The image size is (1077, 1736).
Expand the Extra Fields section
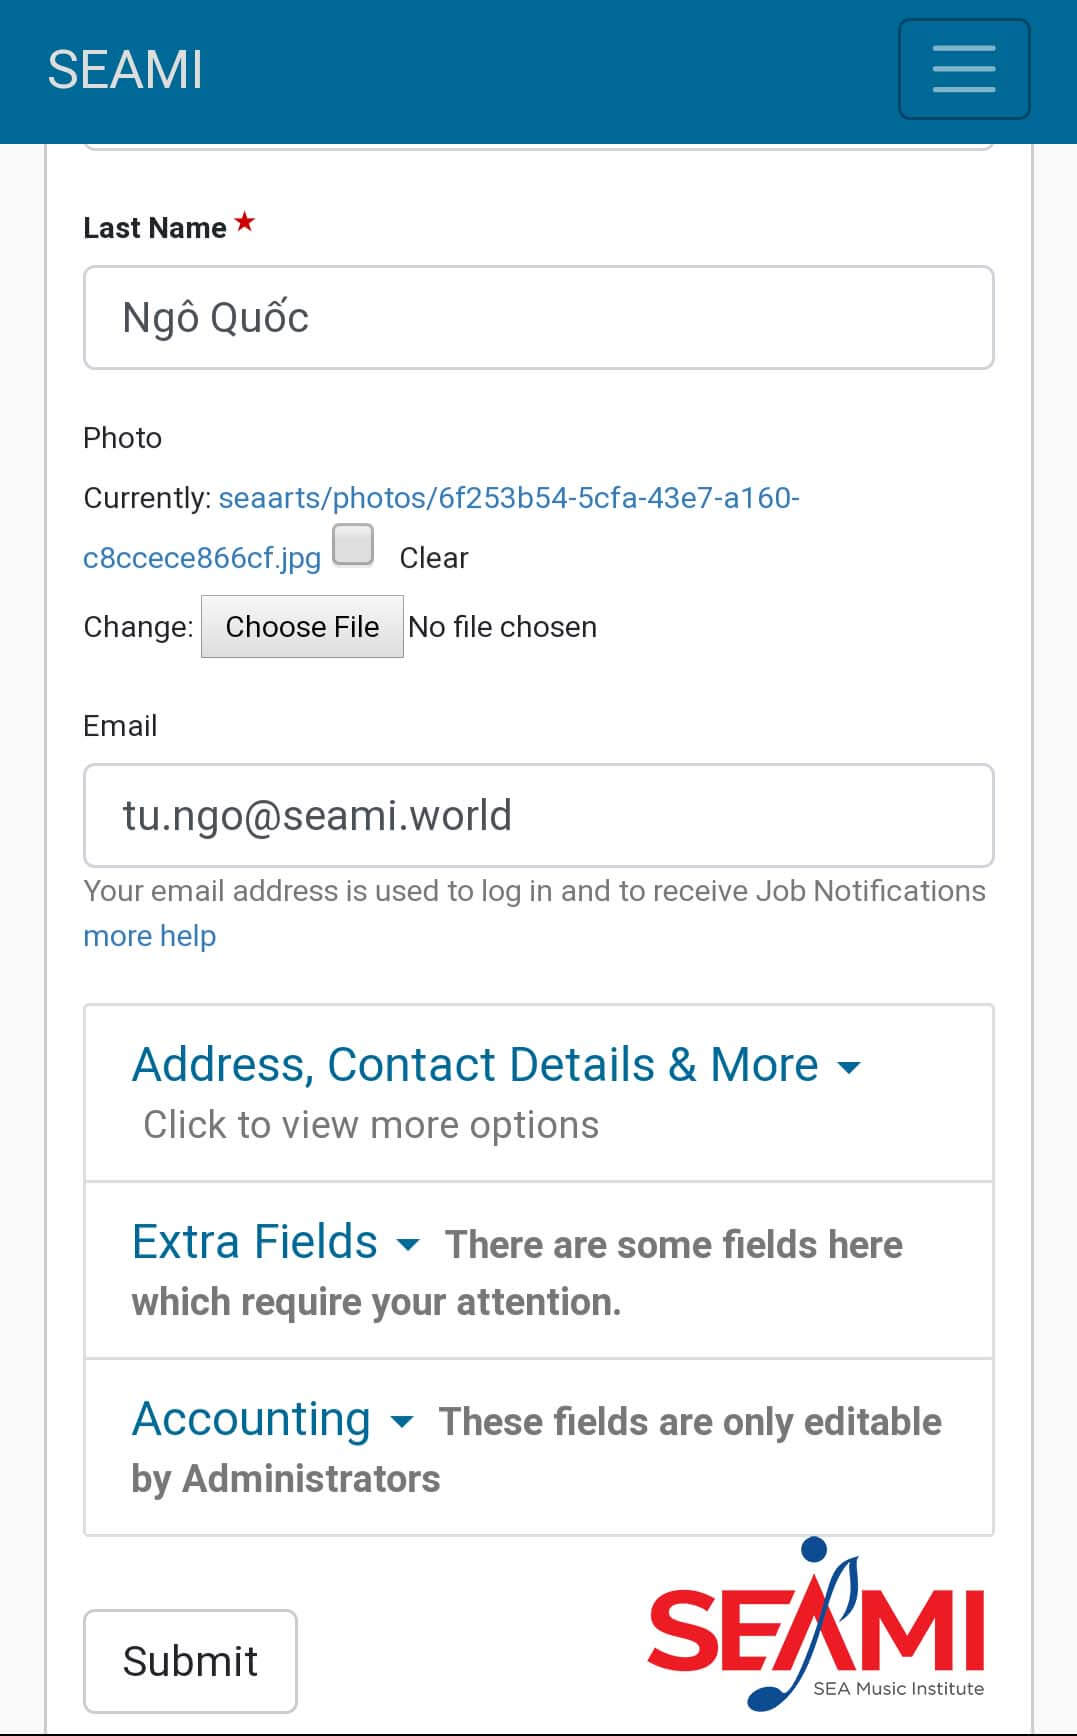tap(255, 1242)
